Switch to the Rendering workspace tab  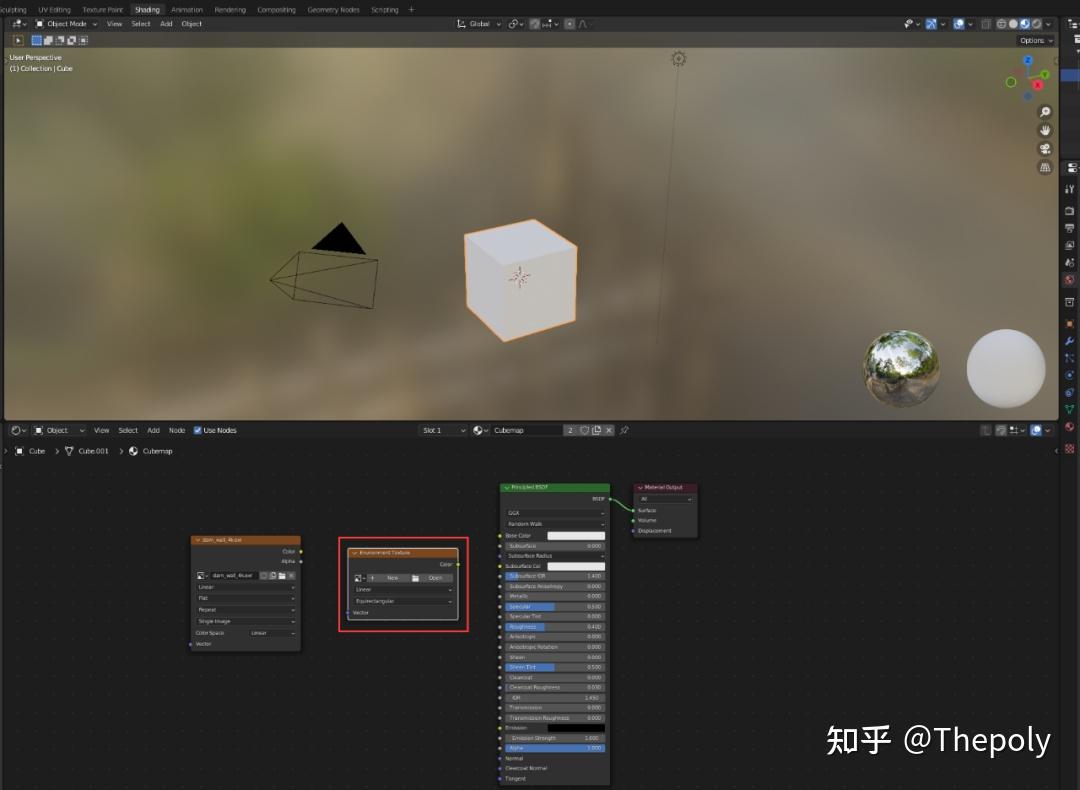229,9
